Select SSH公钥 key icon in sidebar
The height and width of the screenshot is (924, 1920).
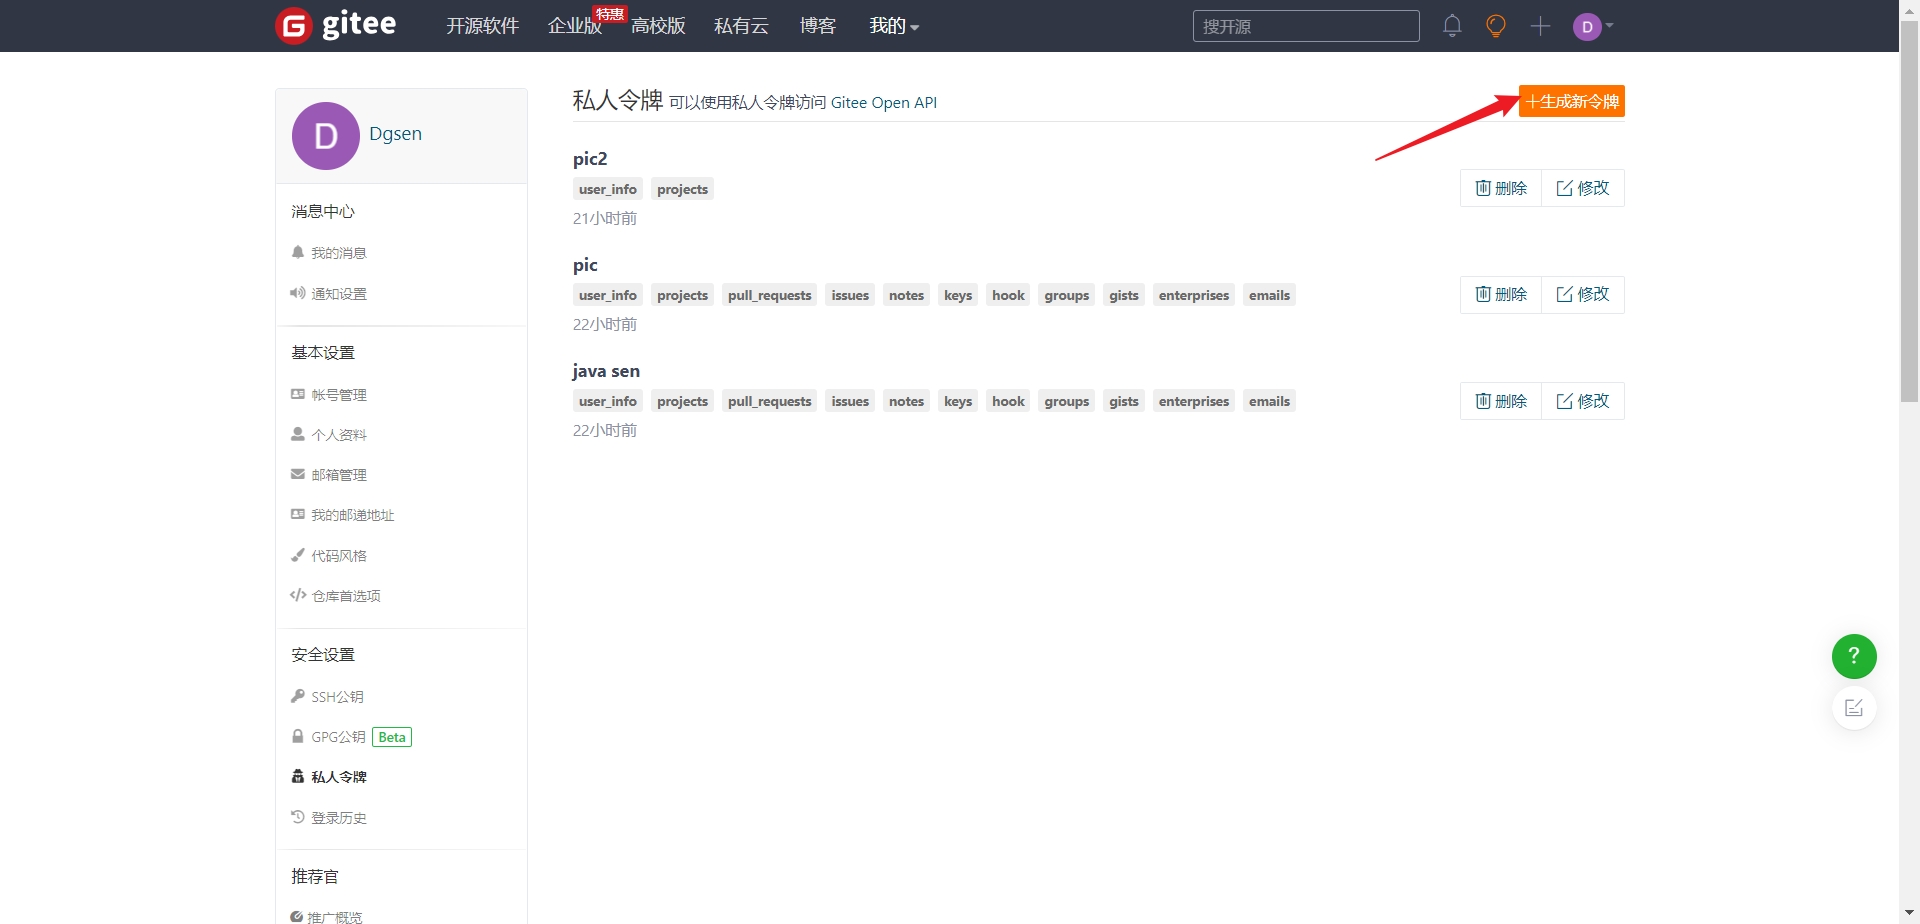pyautogui.click(x=297, y=695)
